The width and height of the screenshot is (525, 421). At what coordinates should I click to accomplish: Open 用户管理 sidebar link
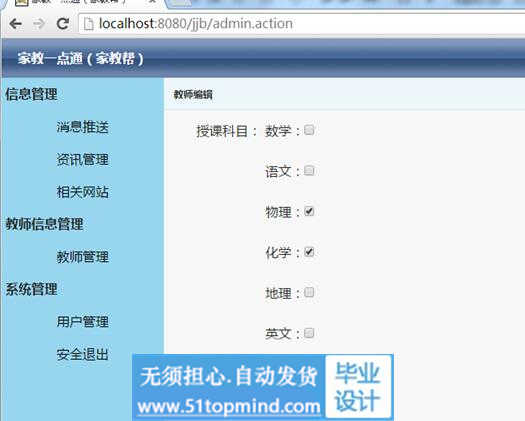point(82,322)
